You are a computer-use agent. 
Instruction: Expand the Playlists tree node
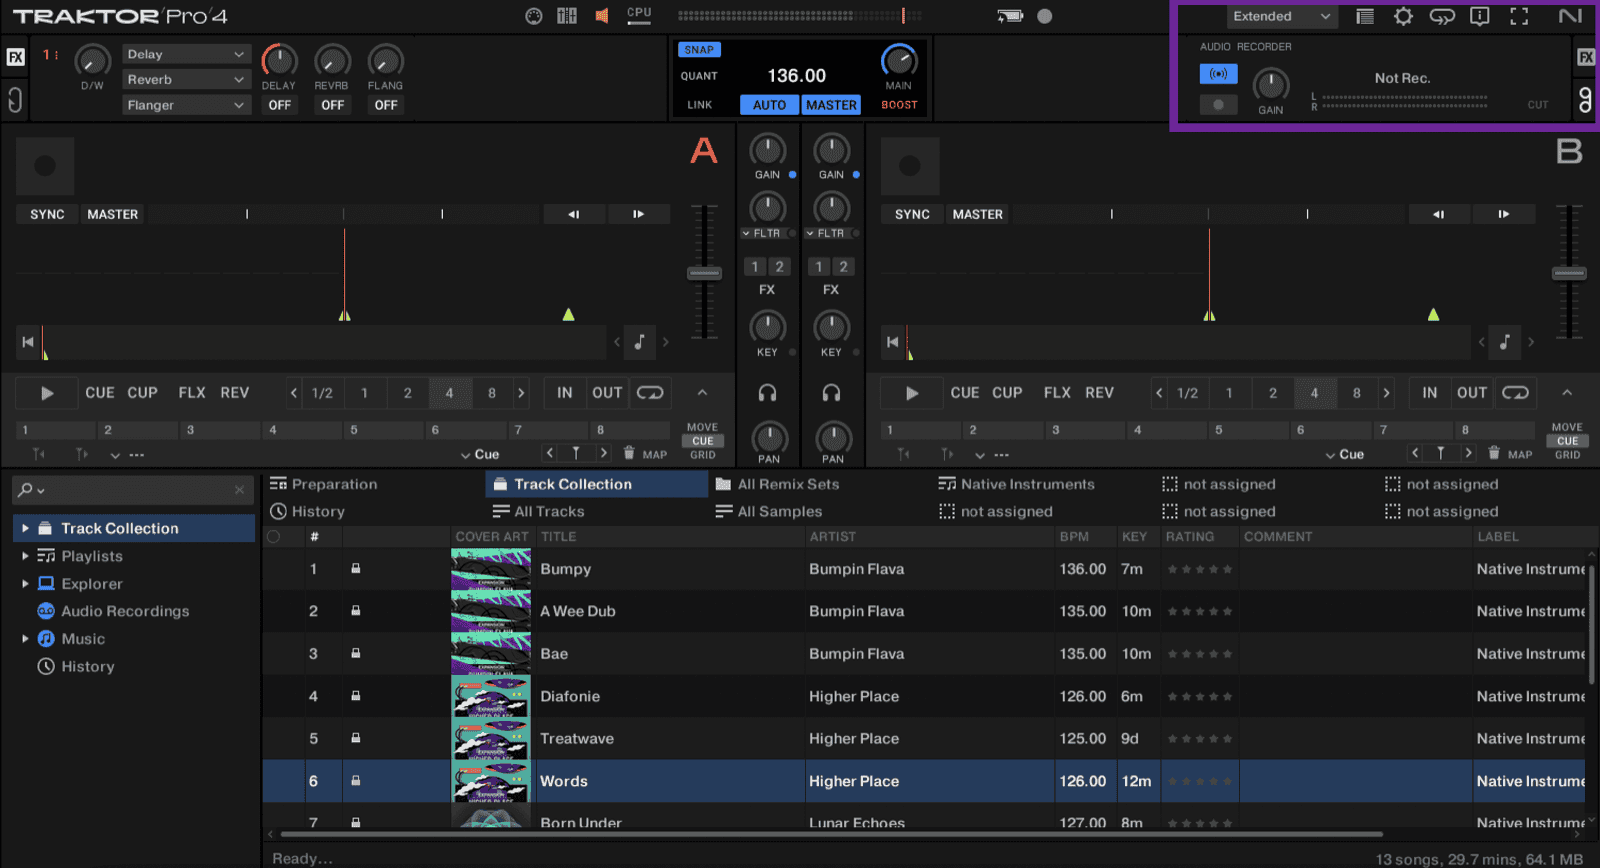(25, 556)
